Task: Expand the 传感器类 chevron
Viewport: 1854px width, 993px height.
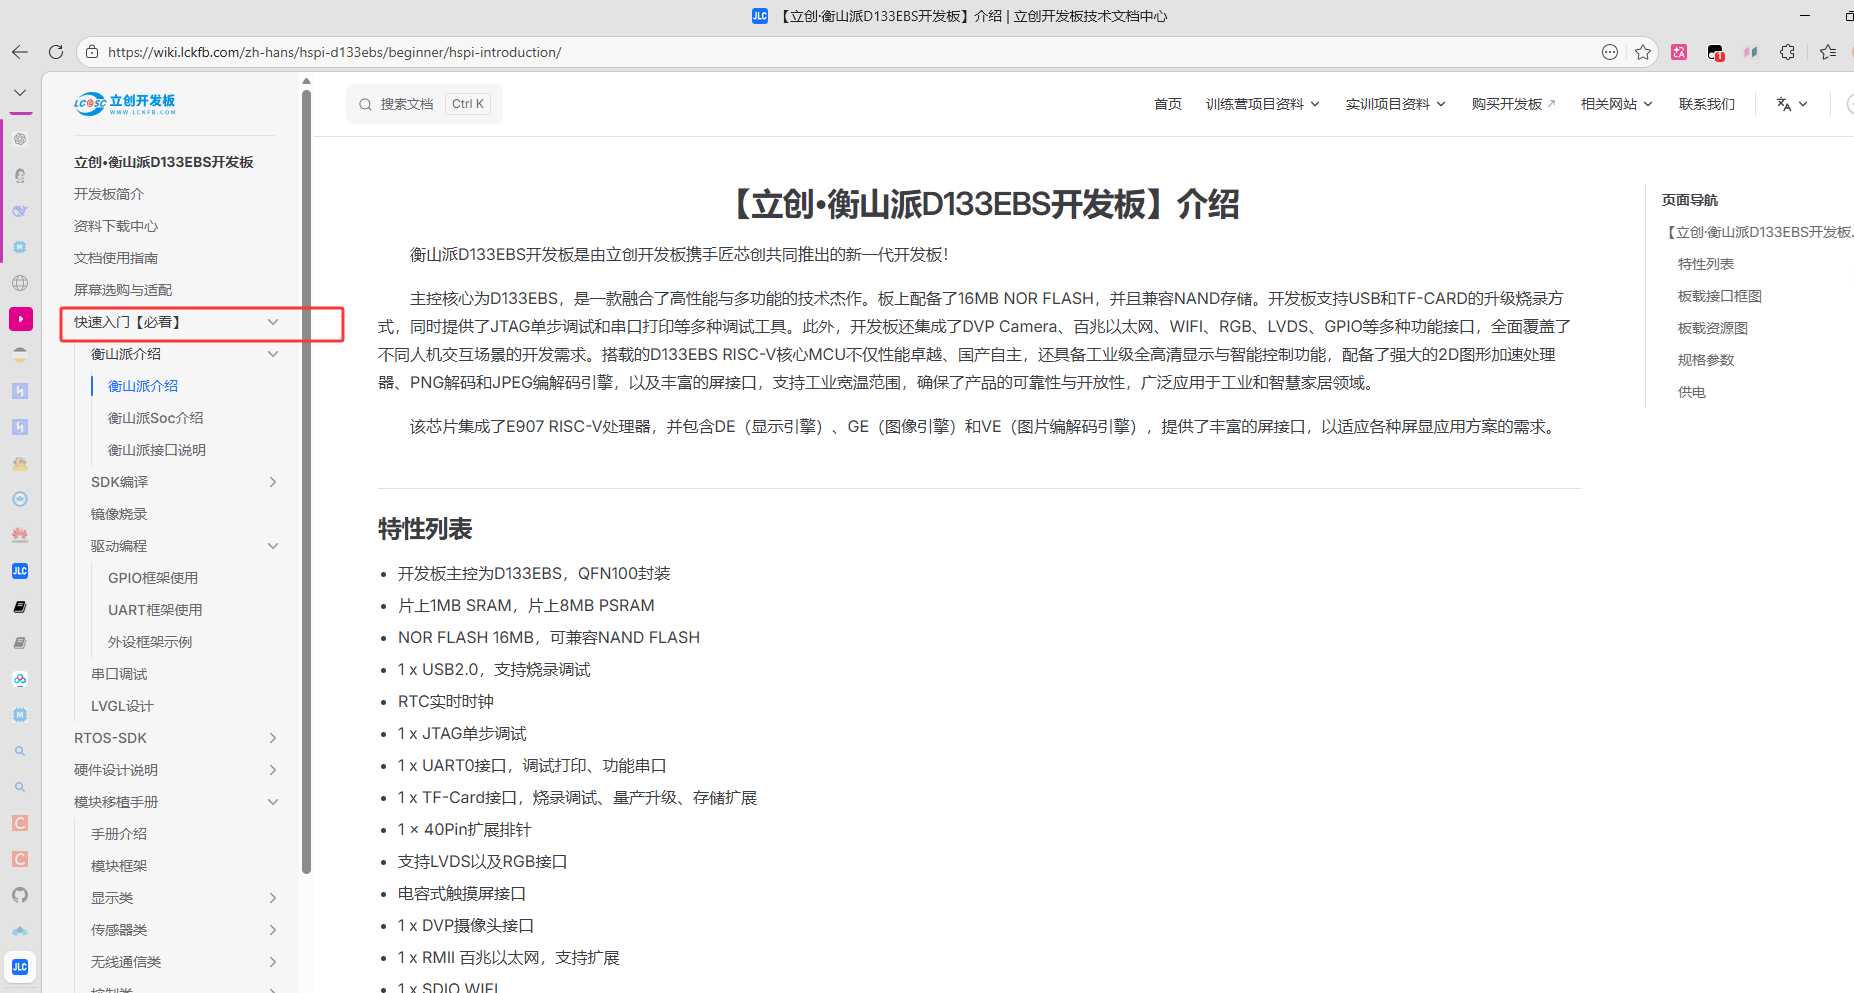Action: (273, 930)
